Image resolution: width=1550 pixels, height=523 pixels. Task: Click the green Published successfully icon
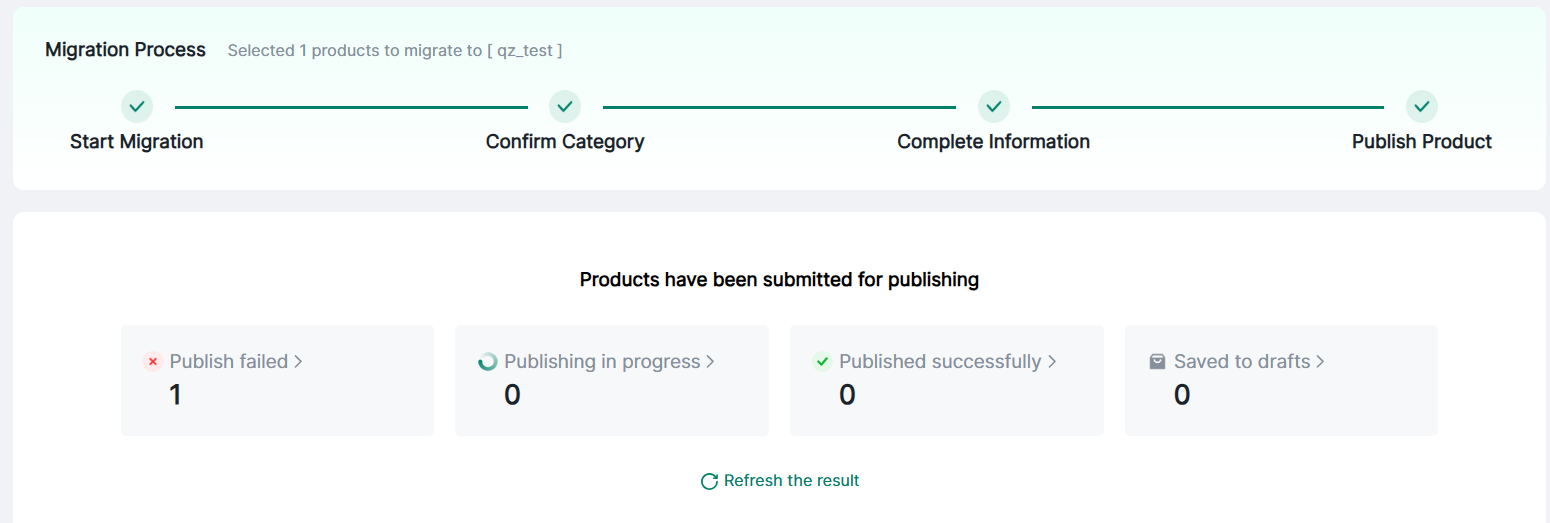823,362
